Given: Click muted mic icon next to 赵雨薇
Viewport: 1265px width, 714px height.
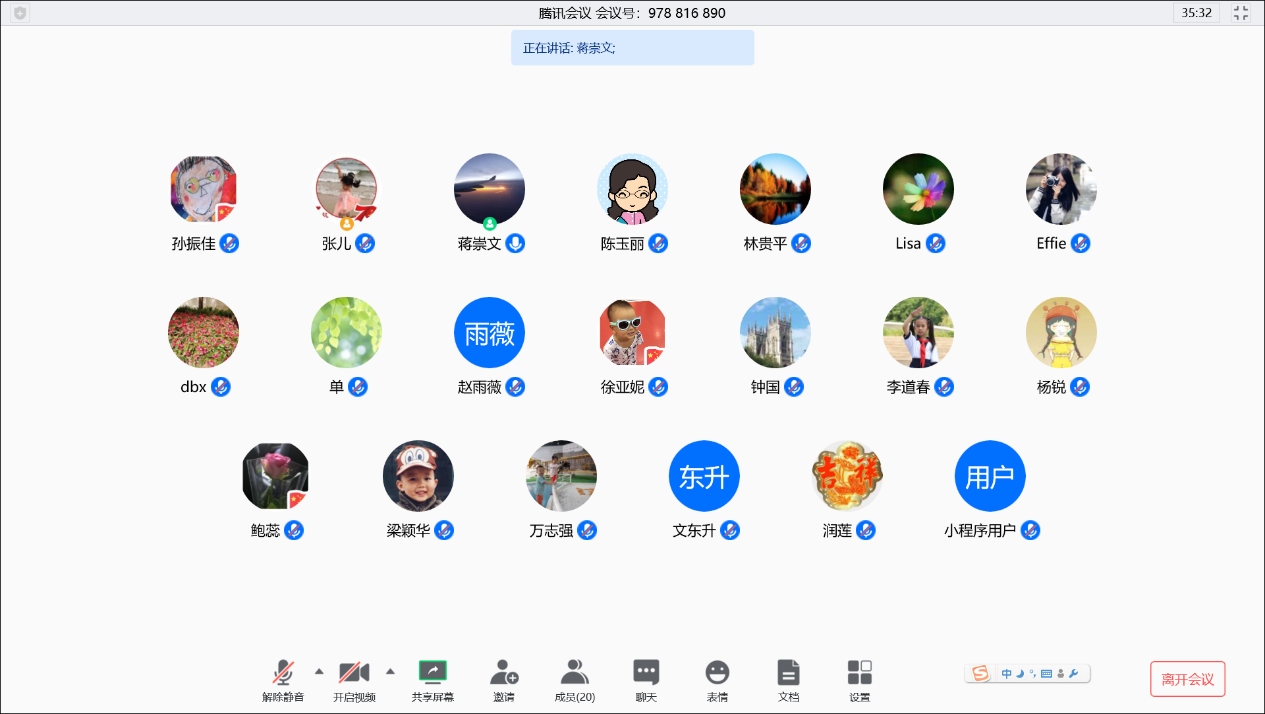Looking at the screenshot, I should (x=516, y=386).
